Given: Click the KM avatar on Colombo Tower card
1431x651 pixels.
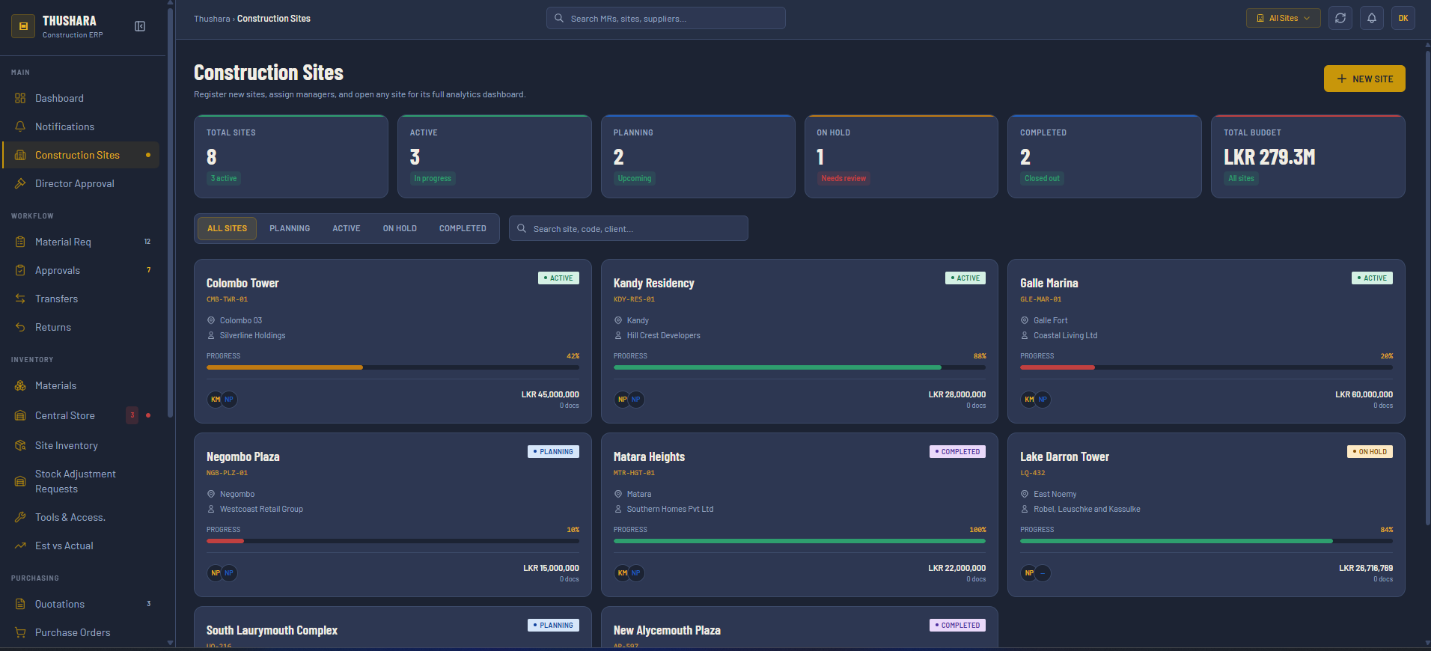Looking at the screenshot, I should pos(215,399).
